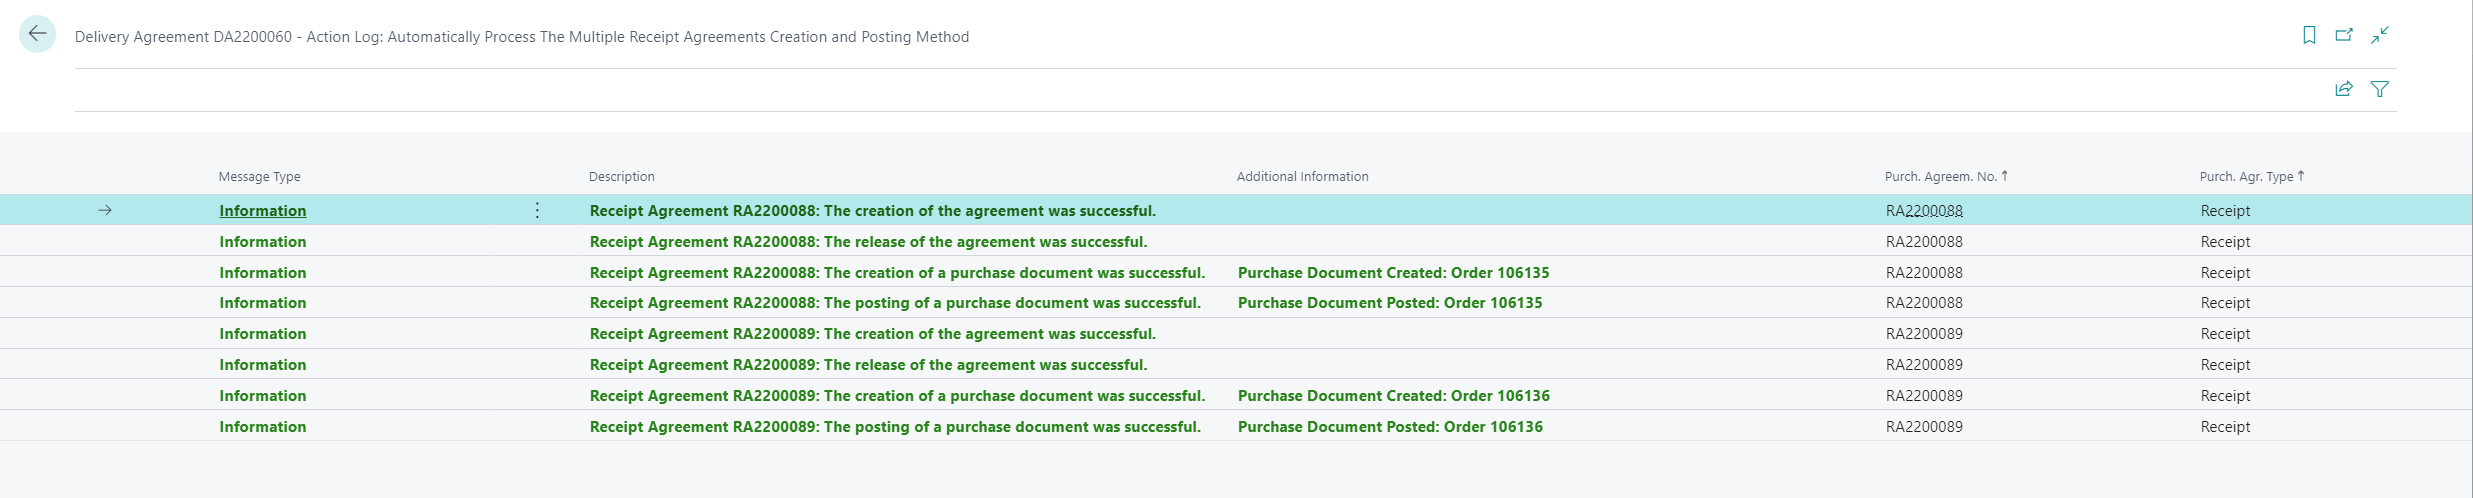
Task: Sort by Message Type column header
Action: pyautogui.click(x=259, y=177)
